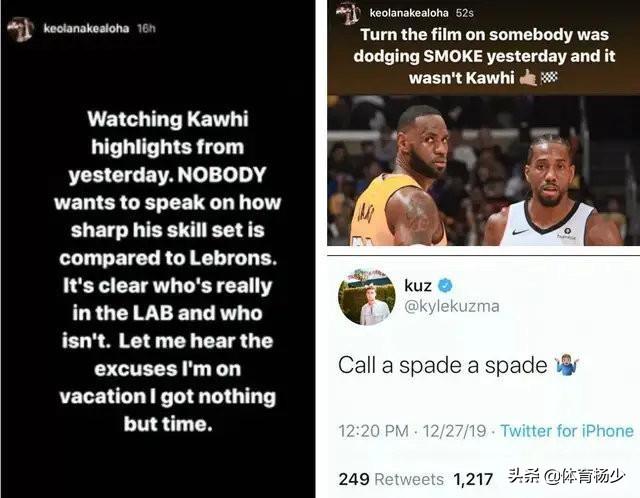This screenshot has height=498, width=640.
Task: Open the @kylekuzma handle
Action: (451, 306)
